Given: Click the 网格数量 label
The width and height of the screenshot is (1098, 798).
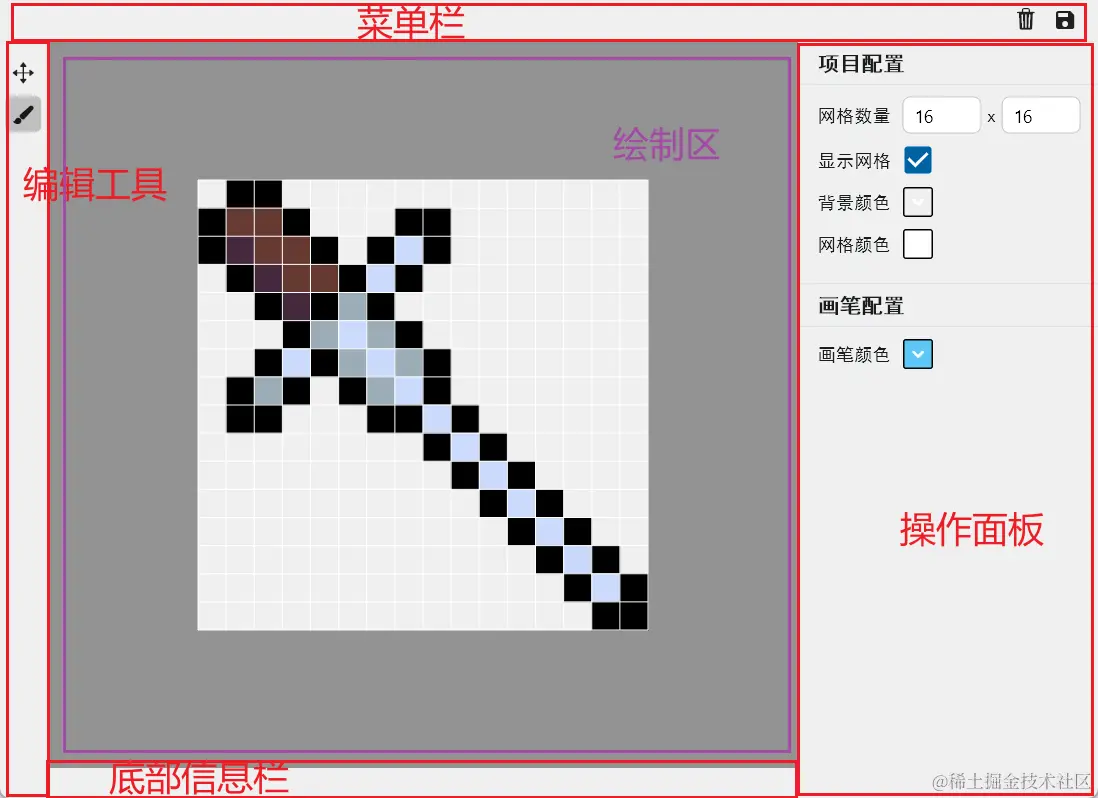Looking at the screenshot, I should (854, 116).
